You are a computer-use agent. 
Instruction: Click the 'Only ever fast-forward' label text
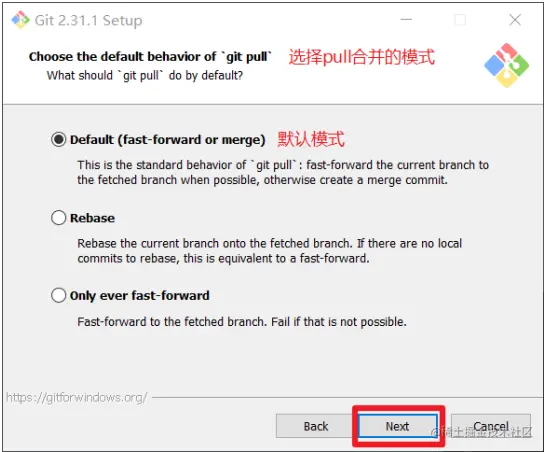[140, 296]
